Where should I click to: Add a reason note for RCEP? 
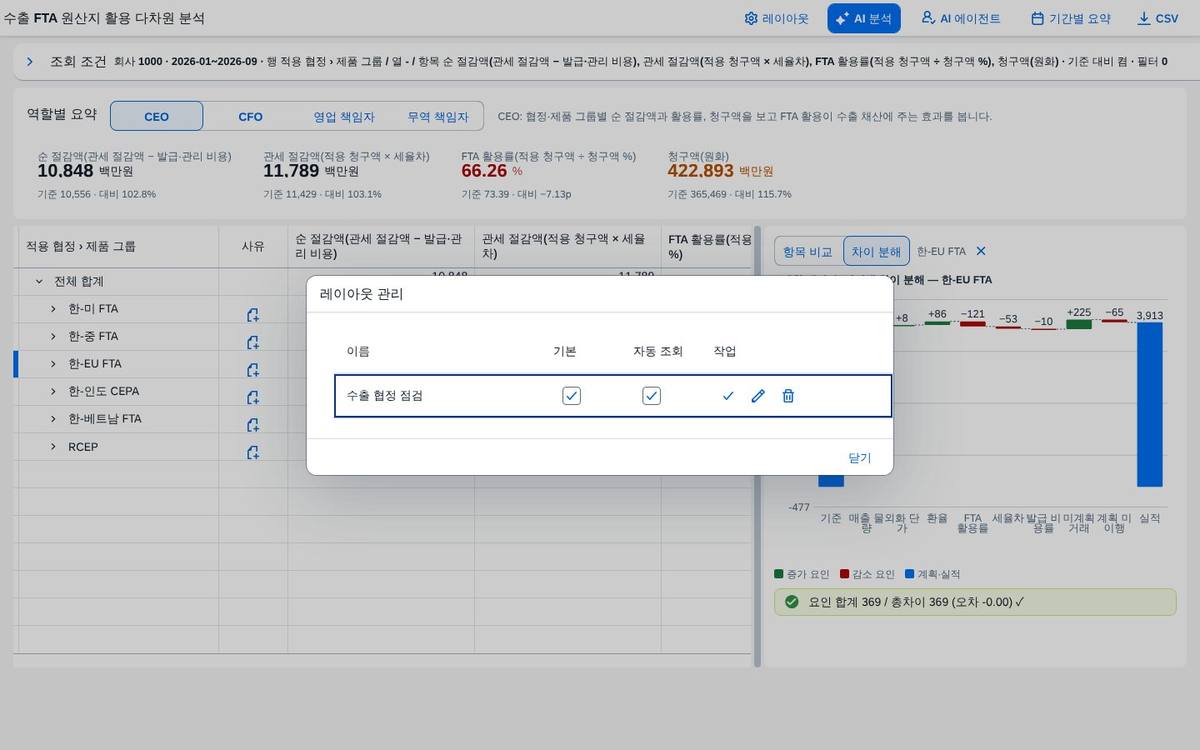[x=253, y=452]
